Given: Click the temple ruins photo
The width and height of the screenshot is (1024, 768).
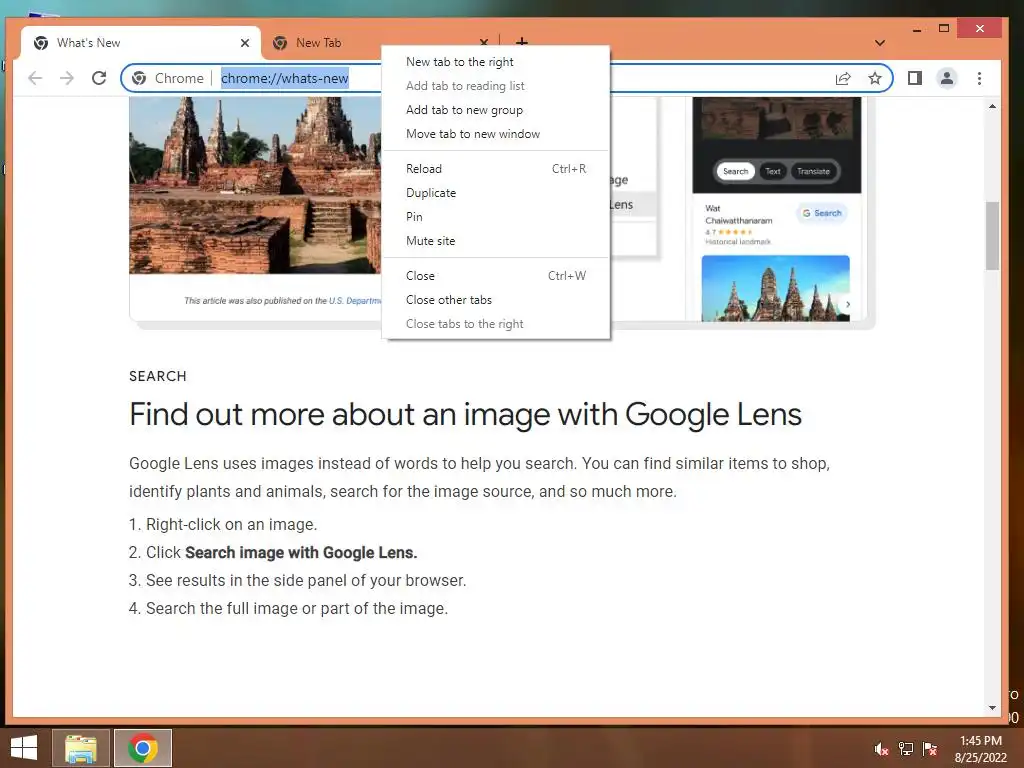Looking at the screenshot, I should coord(255,185).
